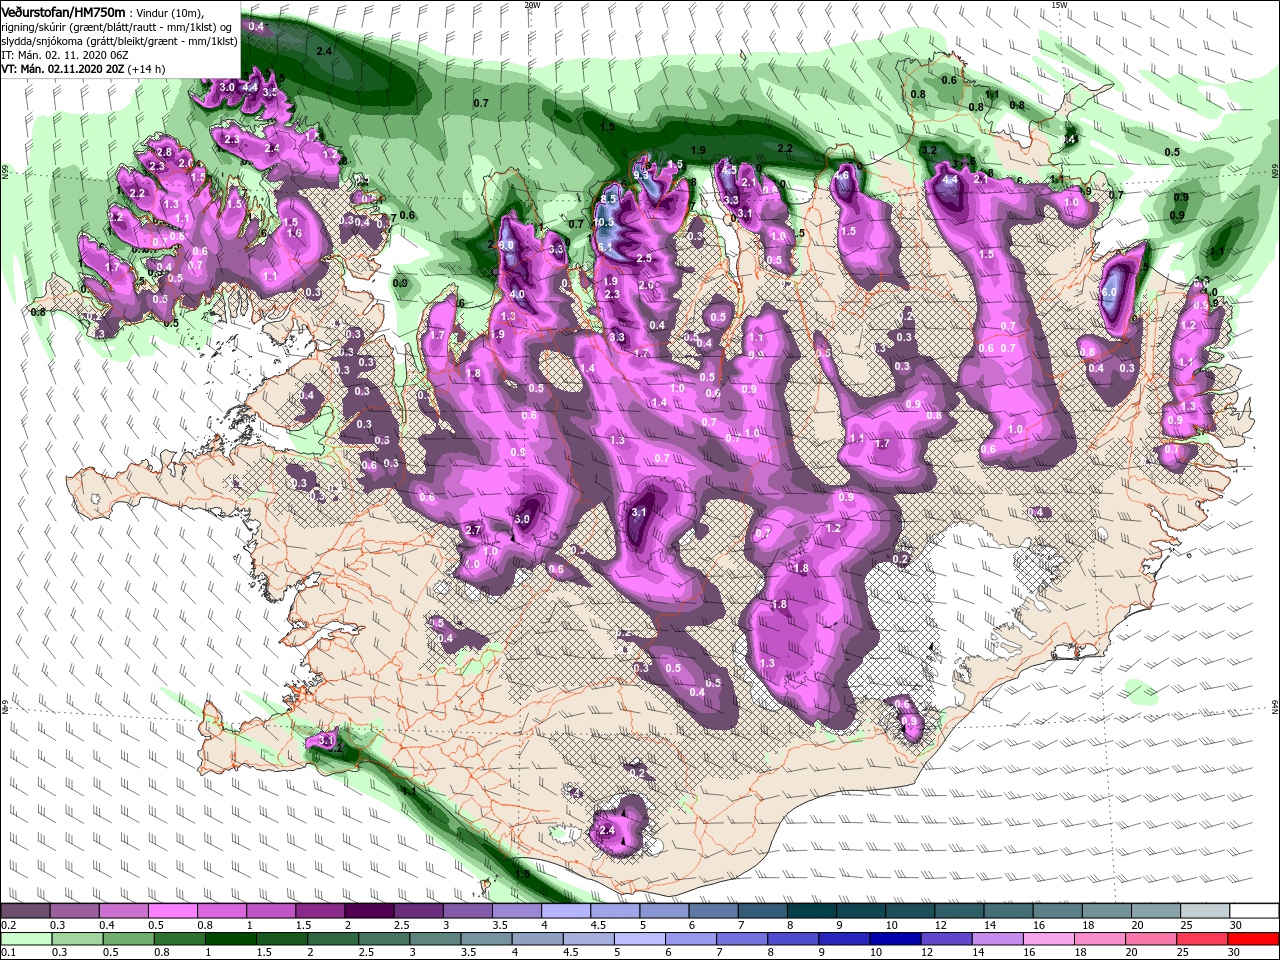Click the 6.0 value in east Iceland

point(1108,292)
